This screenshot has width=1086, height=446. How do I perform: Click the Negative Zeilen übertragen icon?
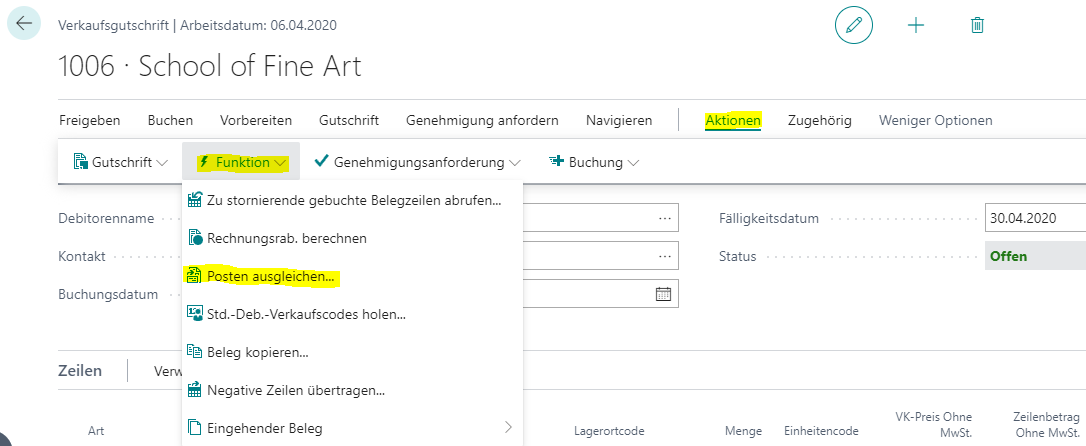(x=195, y=390)
